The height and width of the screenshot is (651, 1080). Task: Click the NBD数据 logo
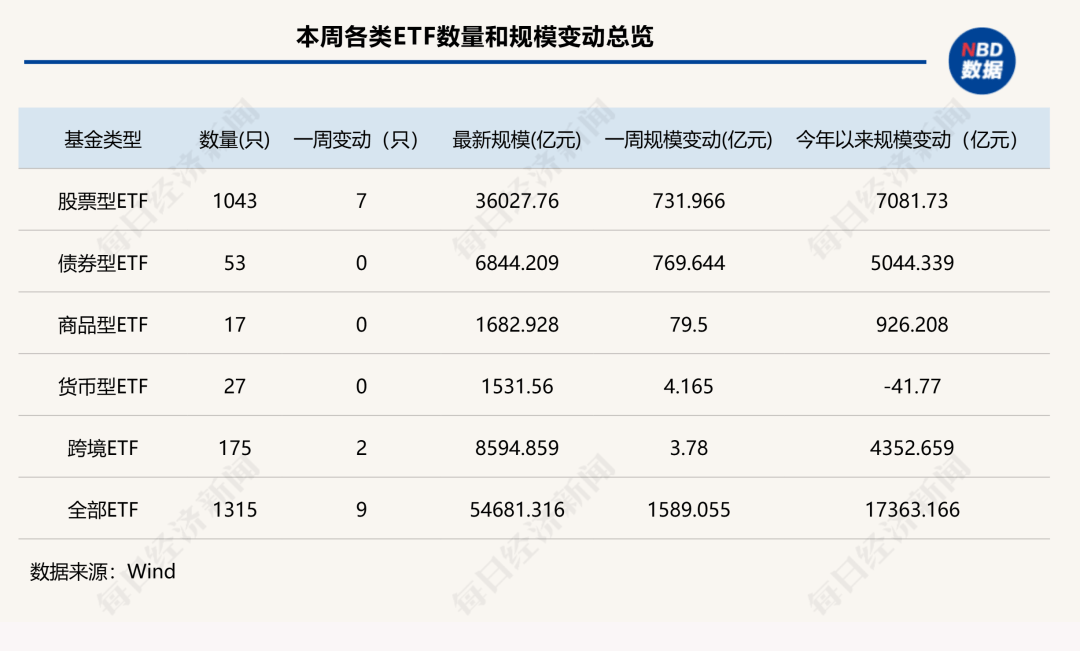point(981,60)
